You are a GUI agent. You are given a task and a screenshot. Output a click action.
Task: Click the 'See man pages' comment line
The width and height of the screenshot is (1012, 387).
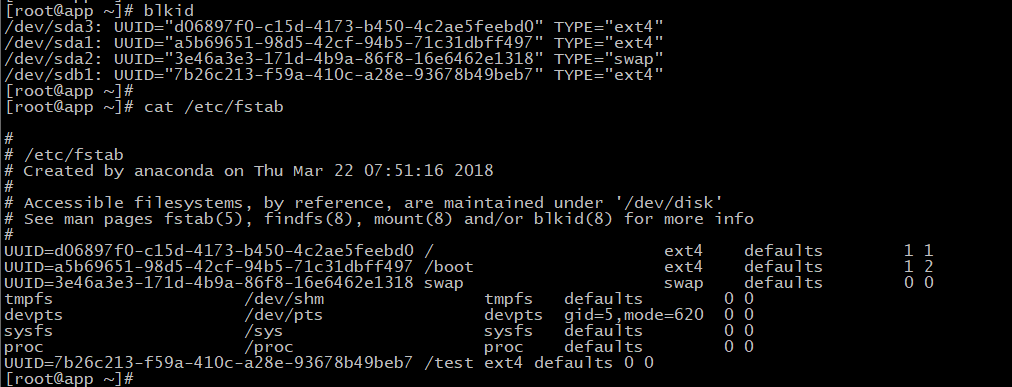coord(378,219)
